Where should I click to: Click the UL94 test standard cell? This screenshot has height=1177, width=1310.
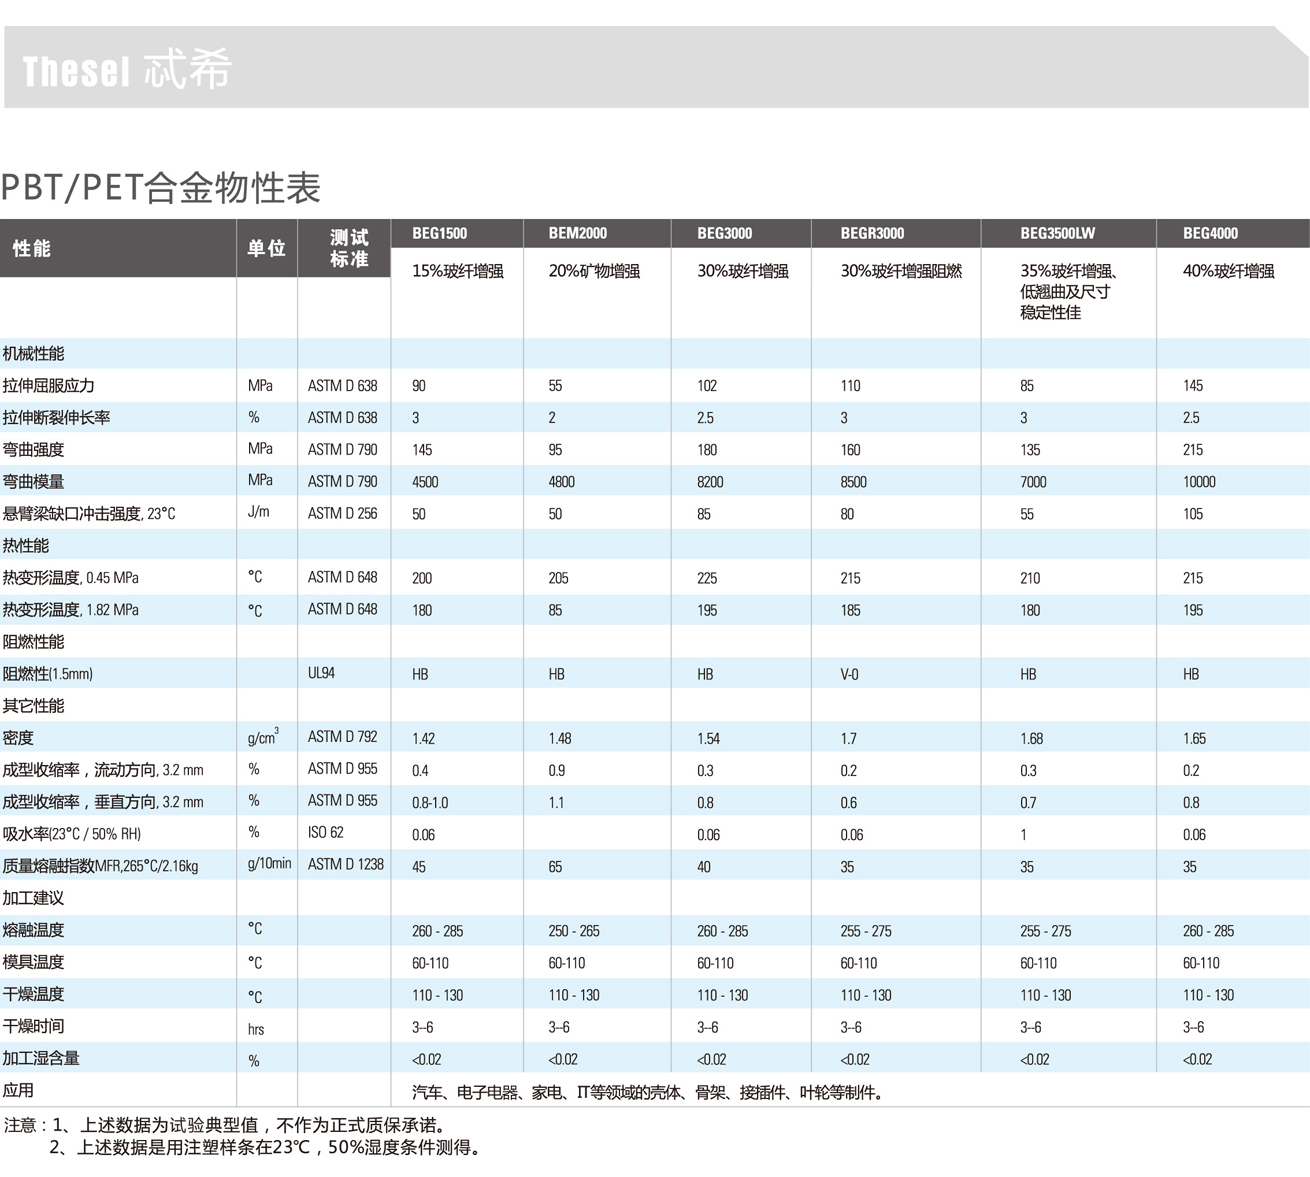coord(321,674)
